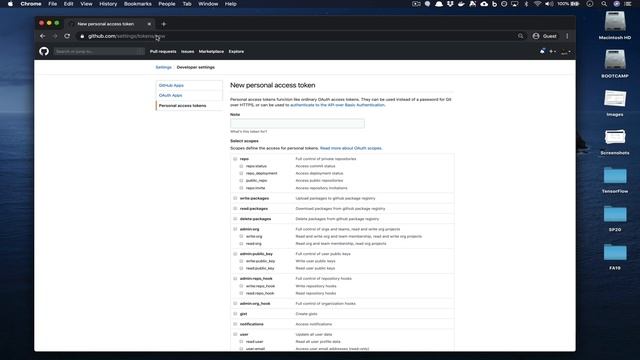Expand the GitHub plus create-new dropdown
The height and width of the screenshot is (360, 640).
click(552, 51)
